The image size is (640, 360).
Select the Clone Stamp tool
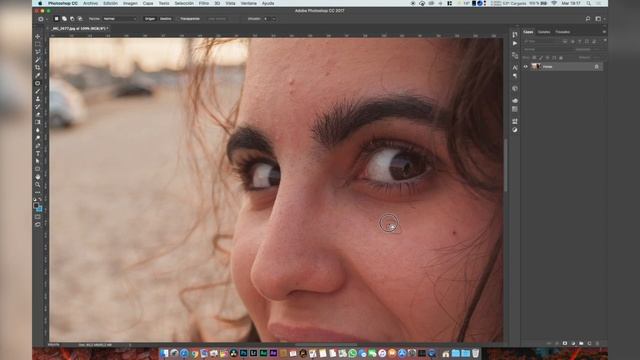[38, 99]
